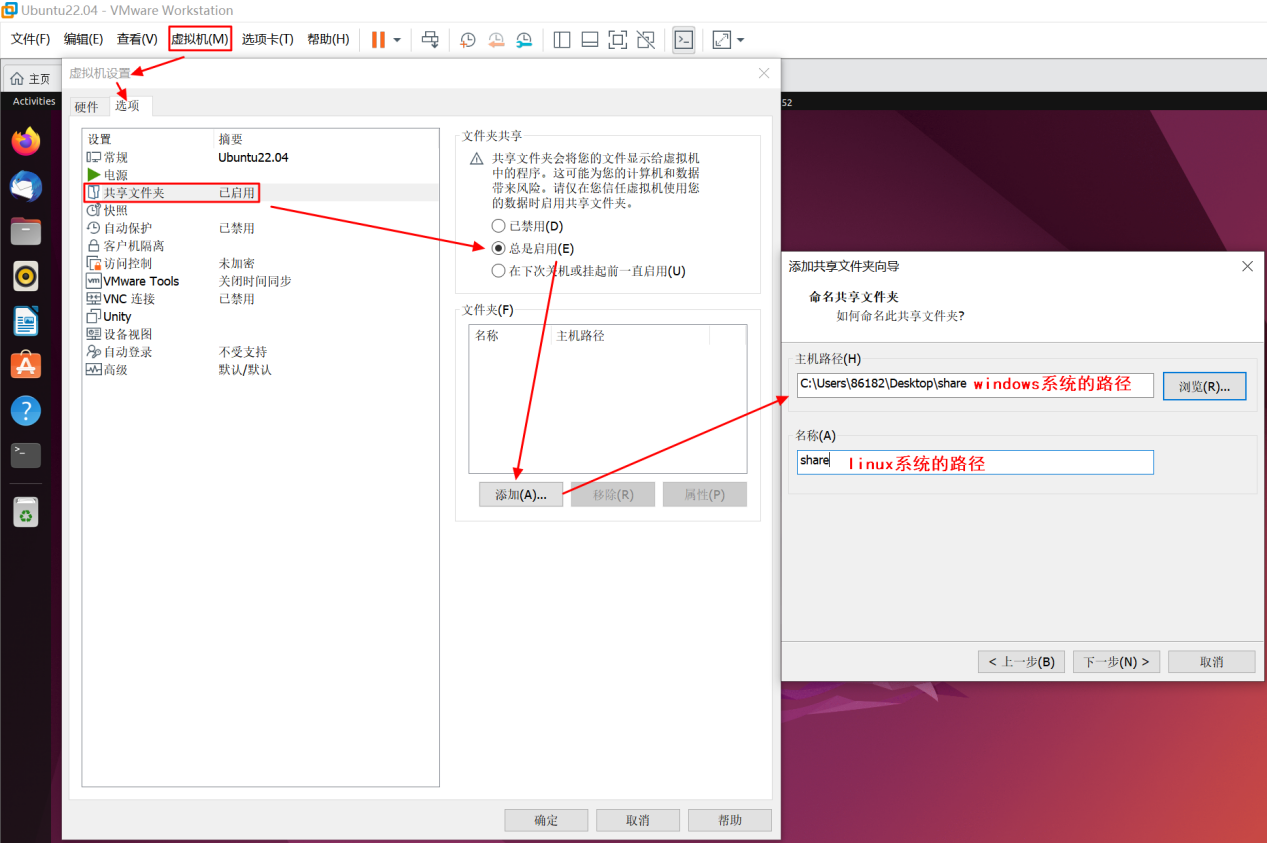1267x843 pixels.
Task: Click the 下一步(N) > wizard button
Action: point(1116,662)
